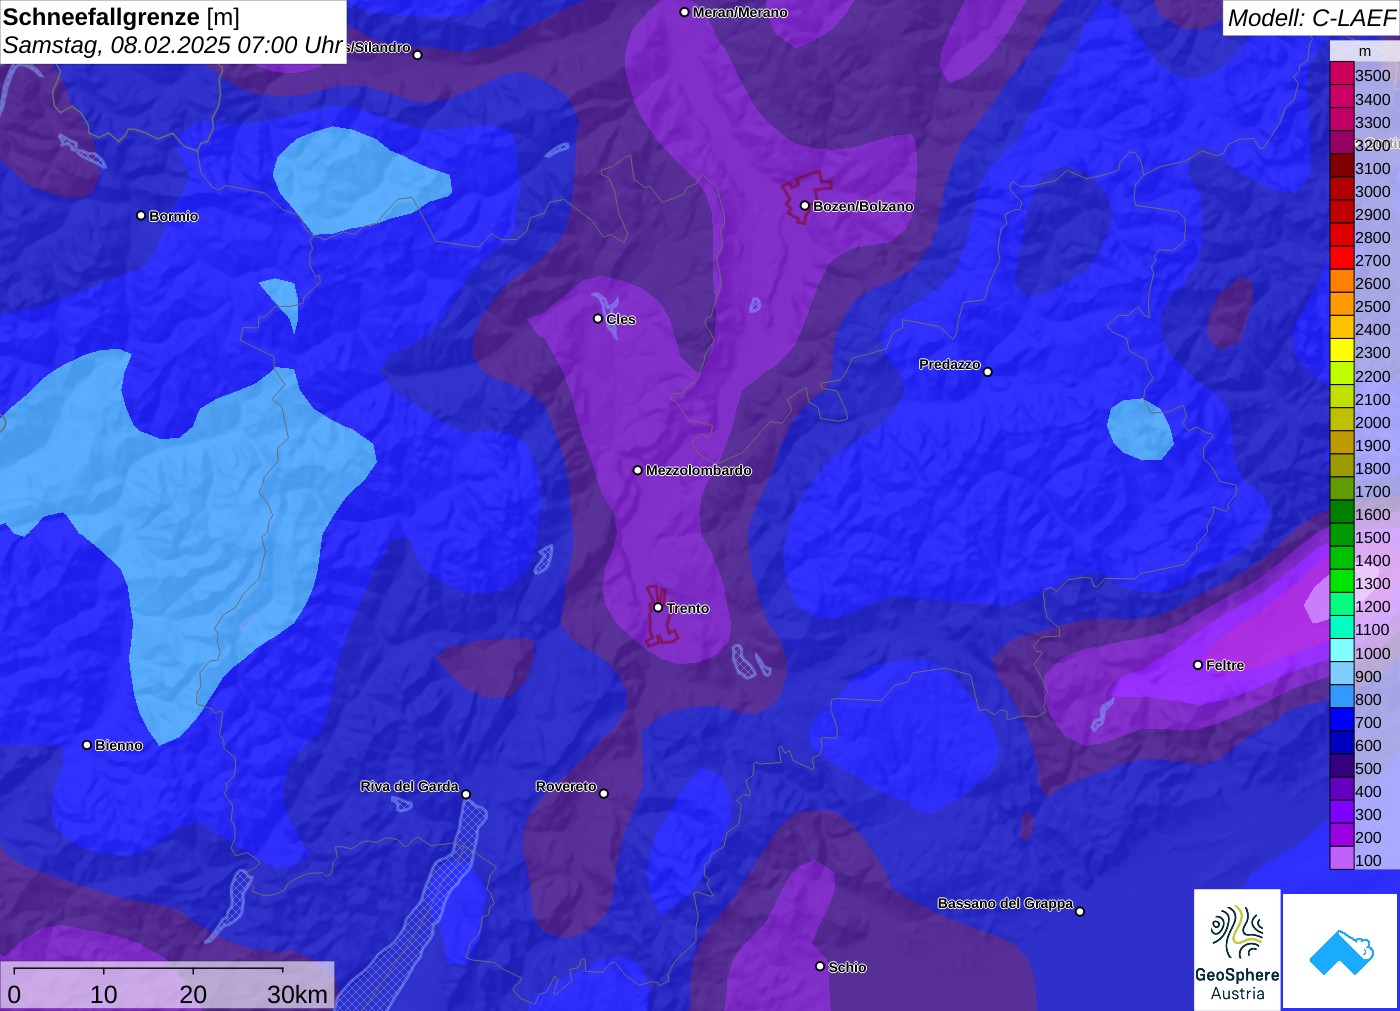Screen dimensions: 1400x1011
Task: Click the 1000 m cyan legend swatch
Action: pos(1342,651)
